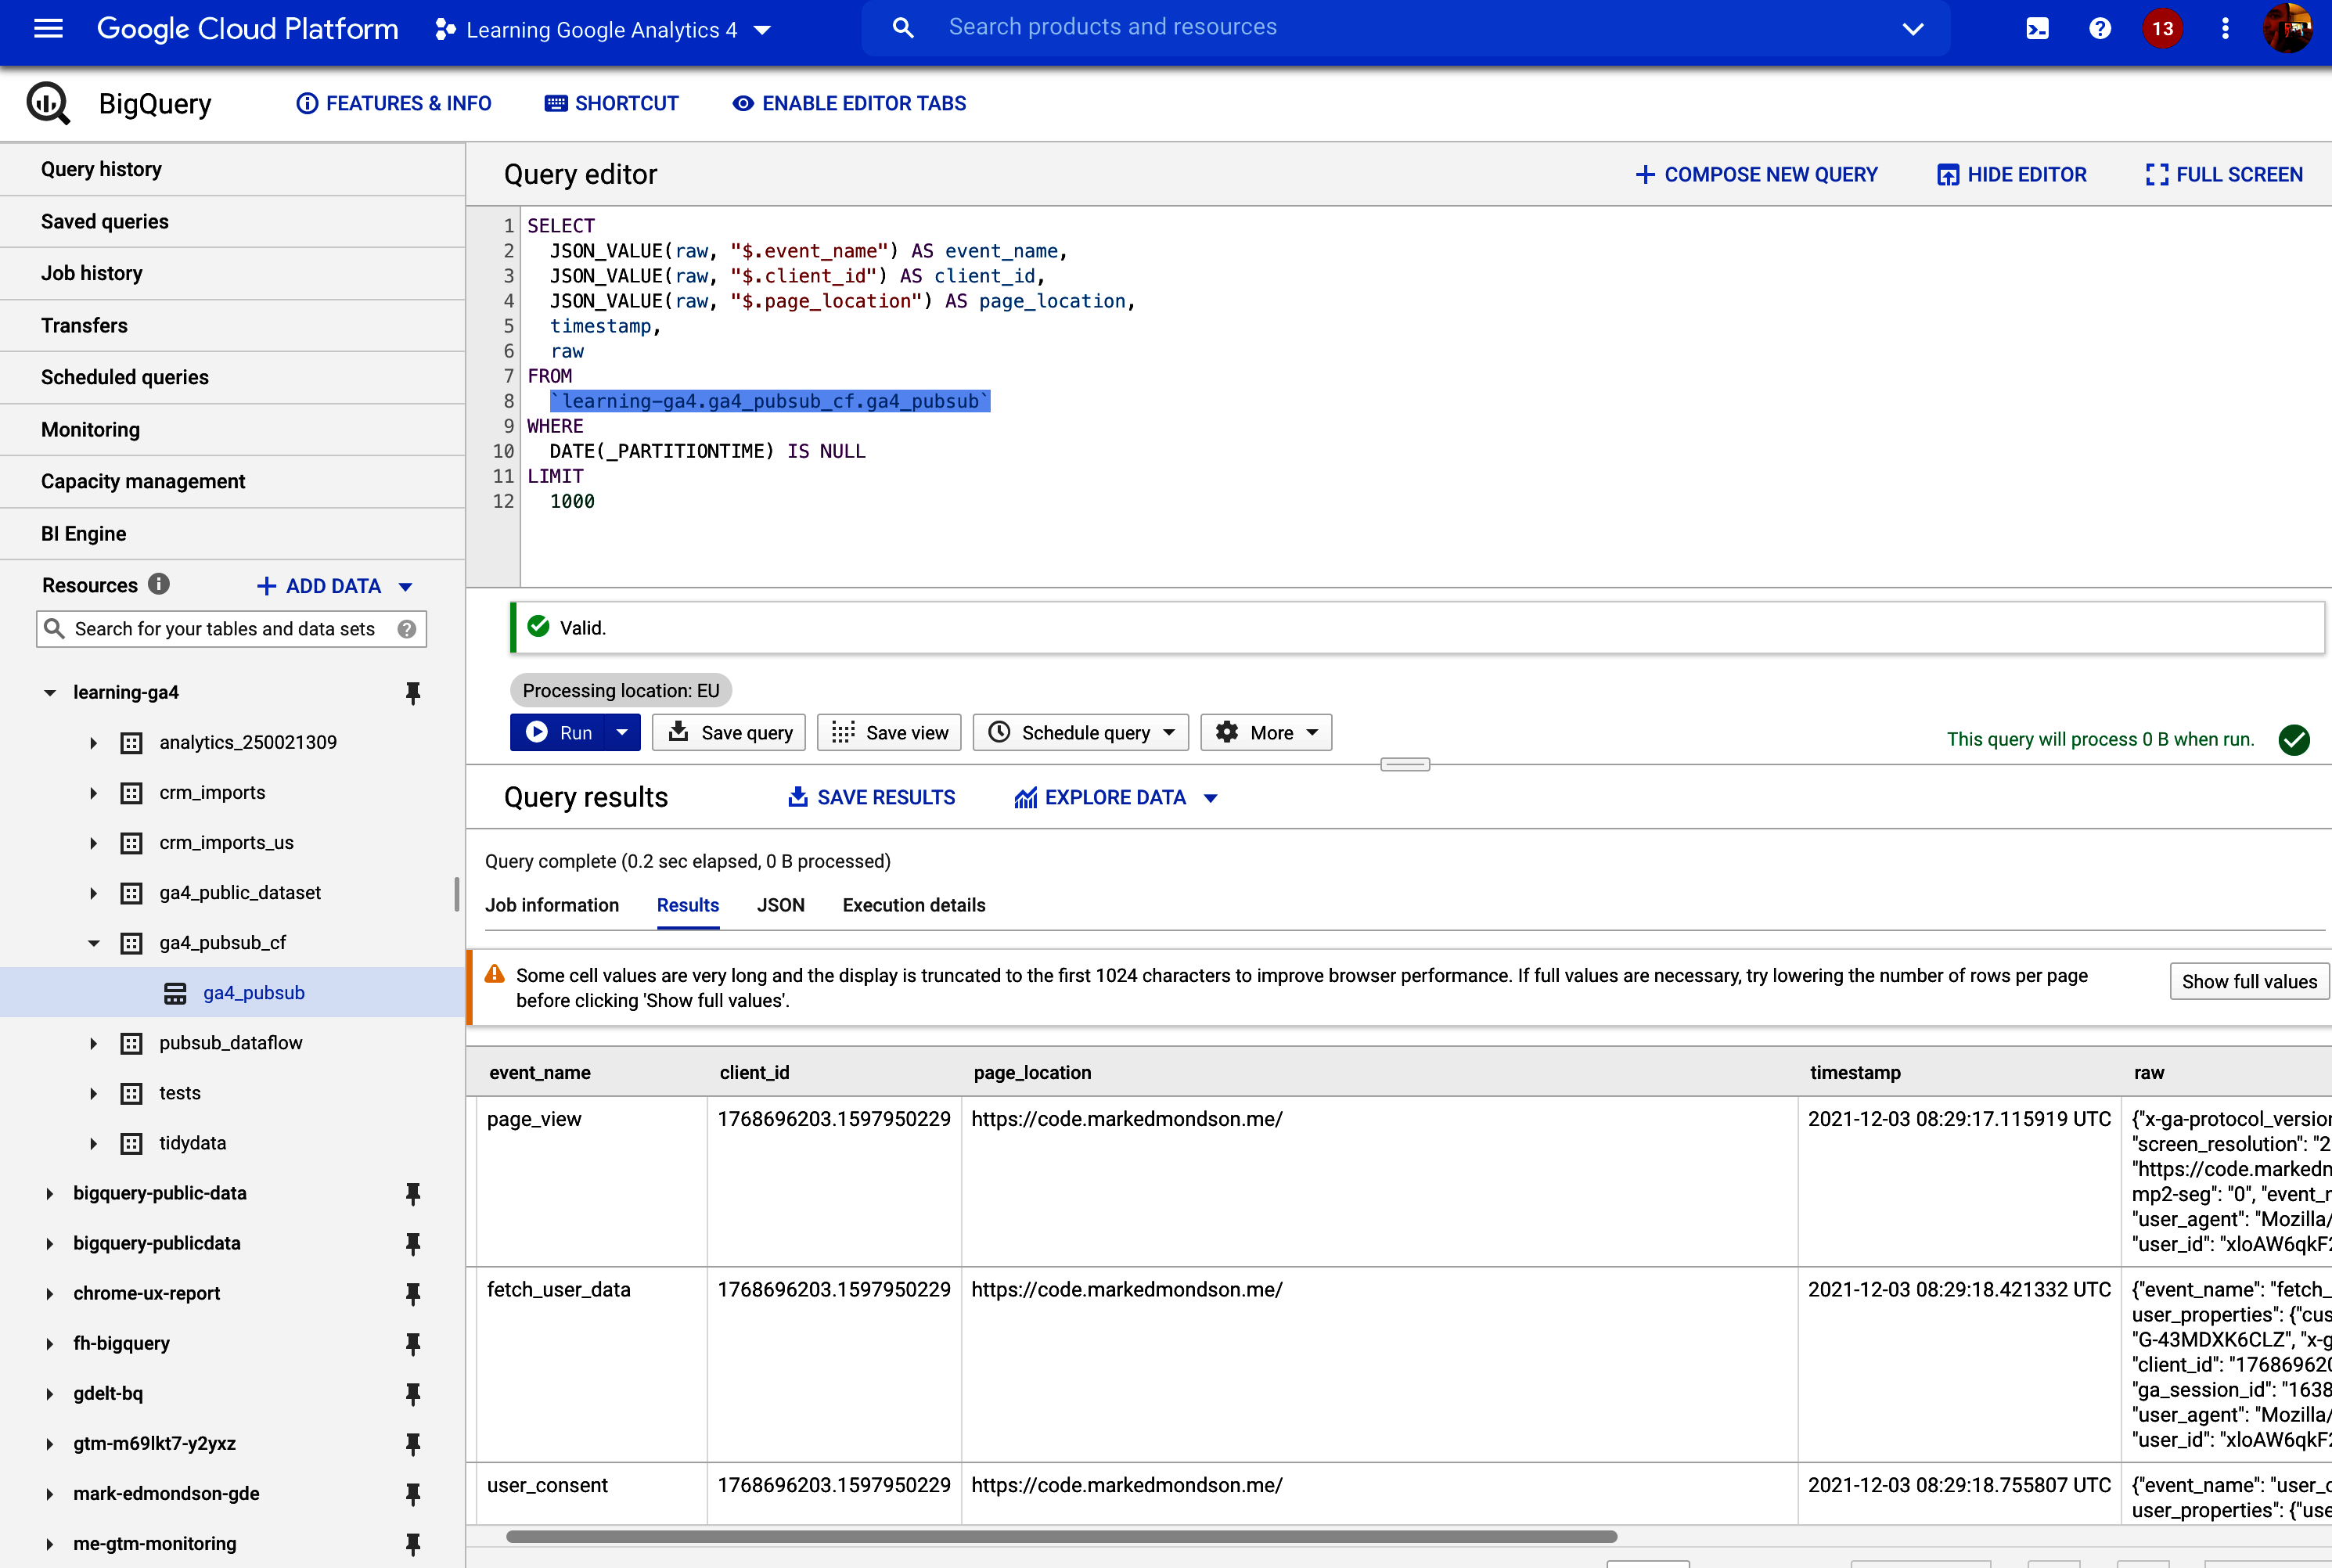
Task: Switch to the JSON tab
Action: (780, 905)
